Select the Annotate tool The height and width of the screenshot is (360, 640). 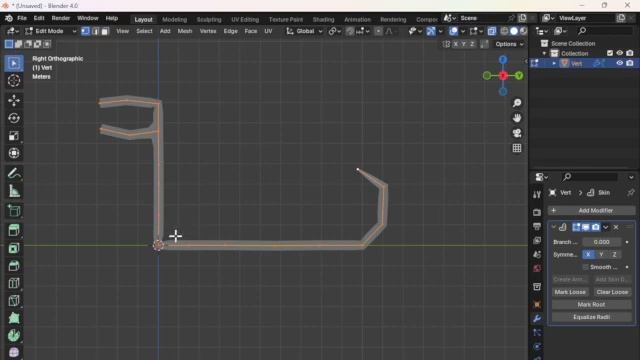coord(14,173)
